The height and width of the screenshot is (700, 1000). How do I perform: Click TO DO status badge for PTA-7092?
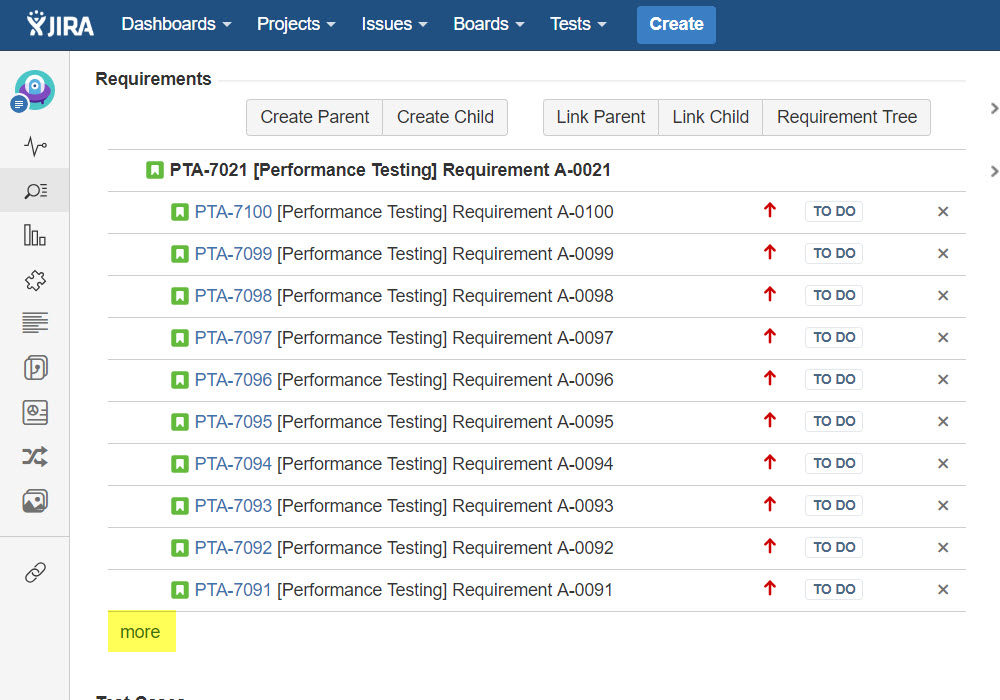point(833,548)
